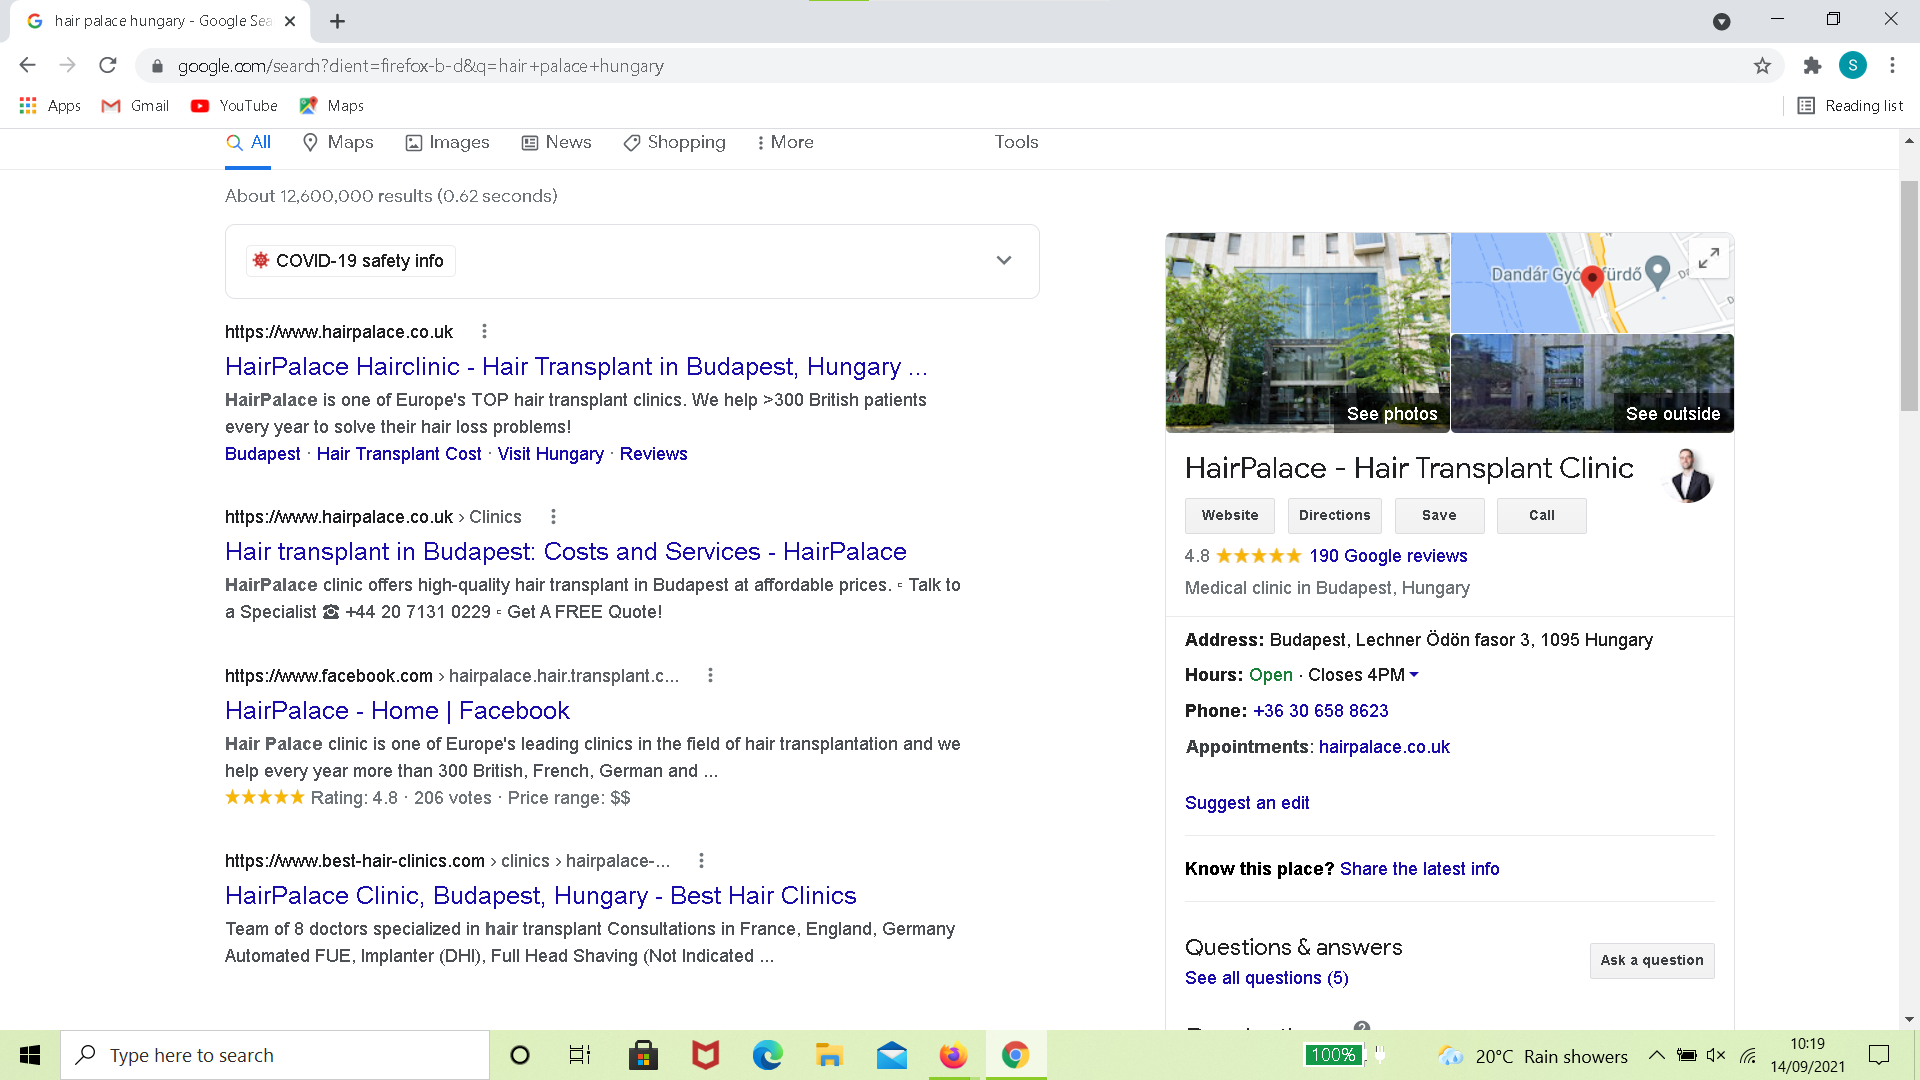Open the More search filters menu
1920x1080 pixels.
click(x=785, y=142)
